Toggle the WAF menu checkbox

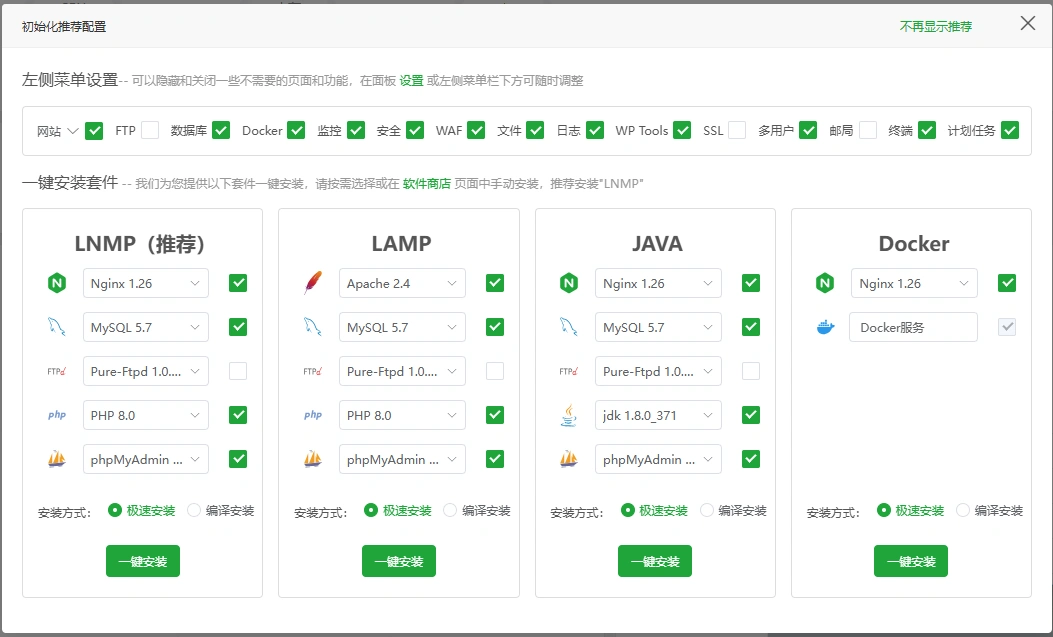click(476, 130)
